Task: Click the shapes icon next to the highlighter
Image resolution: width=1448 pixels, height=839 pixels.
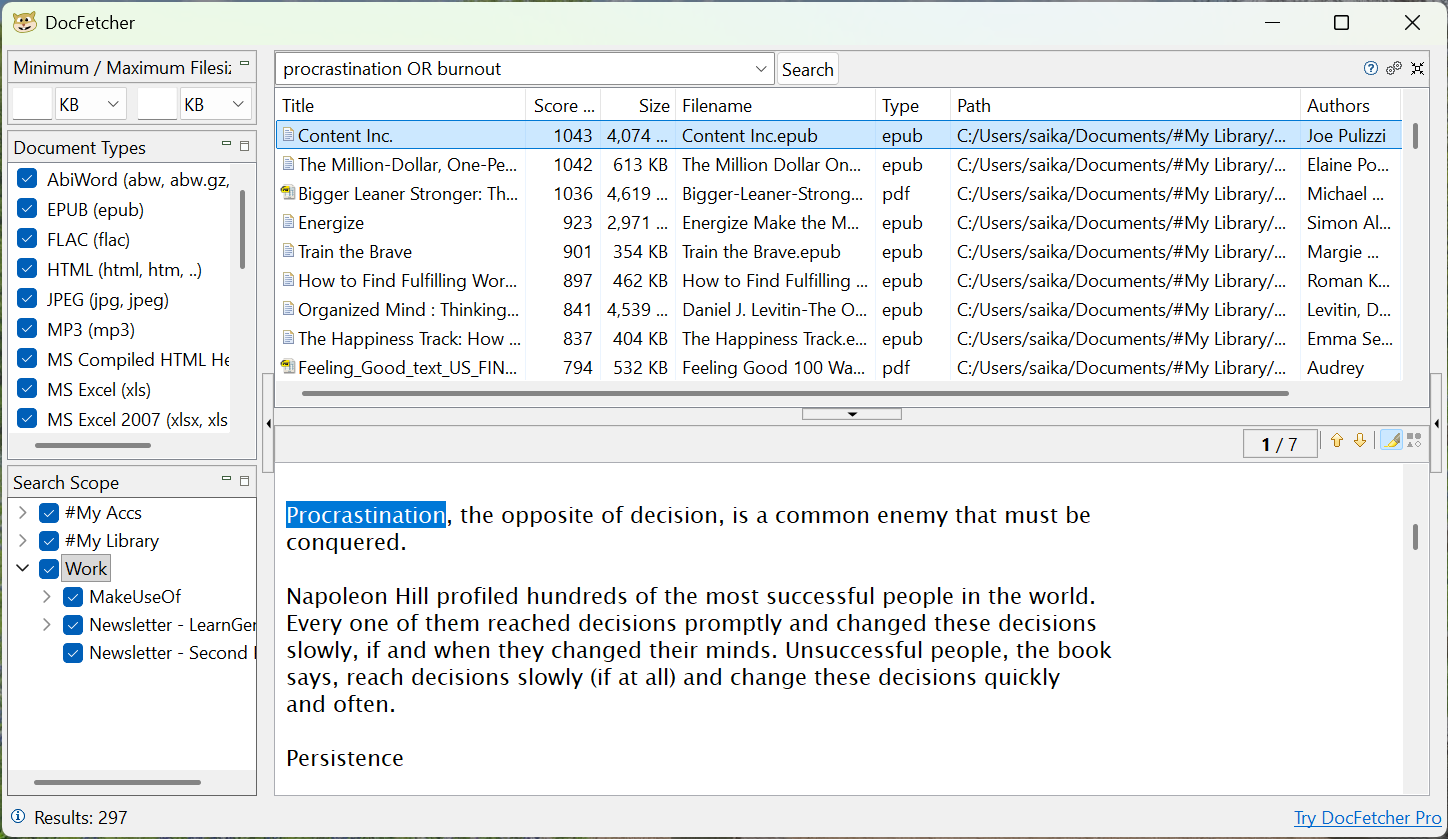Action: (x=1413, y=440)
